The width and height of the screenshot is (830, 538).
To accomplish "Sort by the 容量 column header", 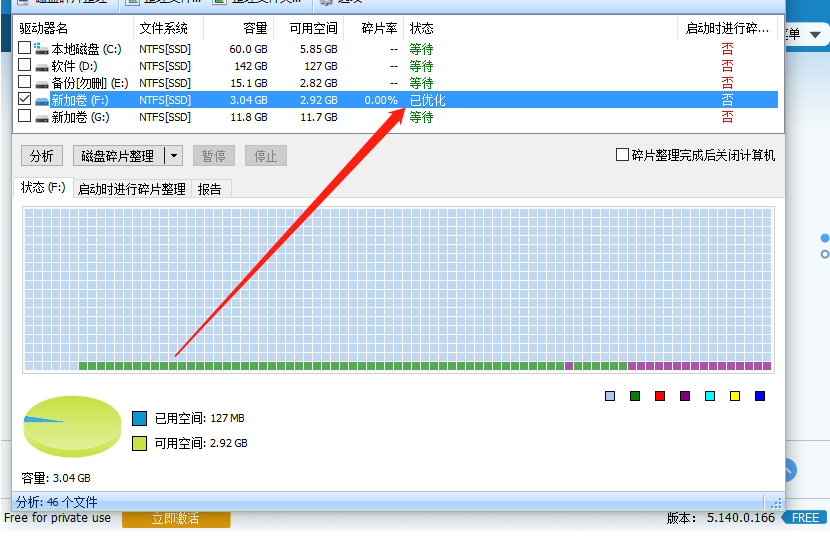I will click(239, 28).
